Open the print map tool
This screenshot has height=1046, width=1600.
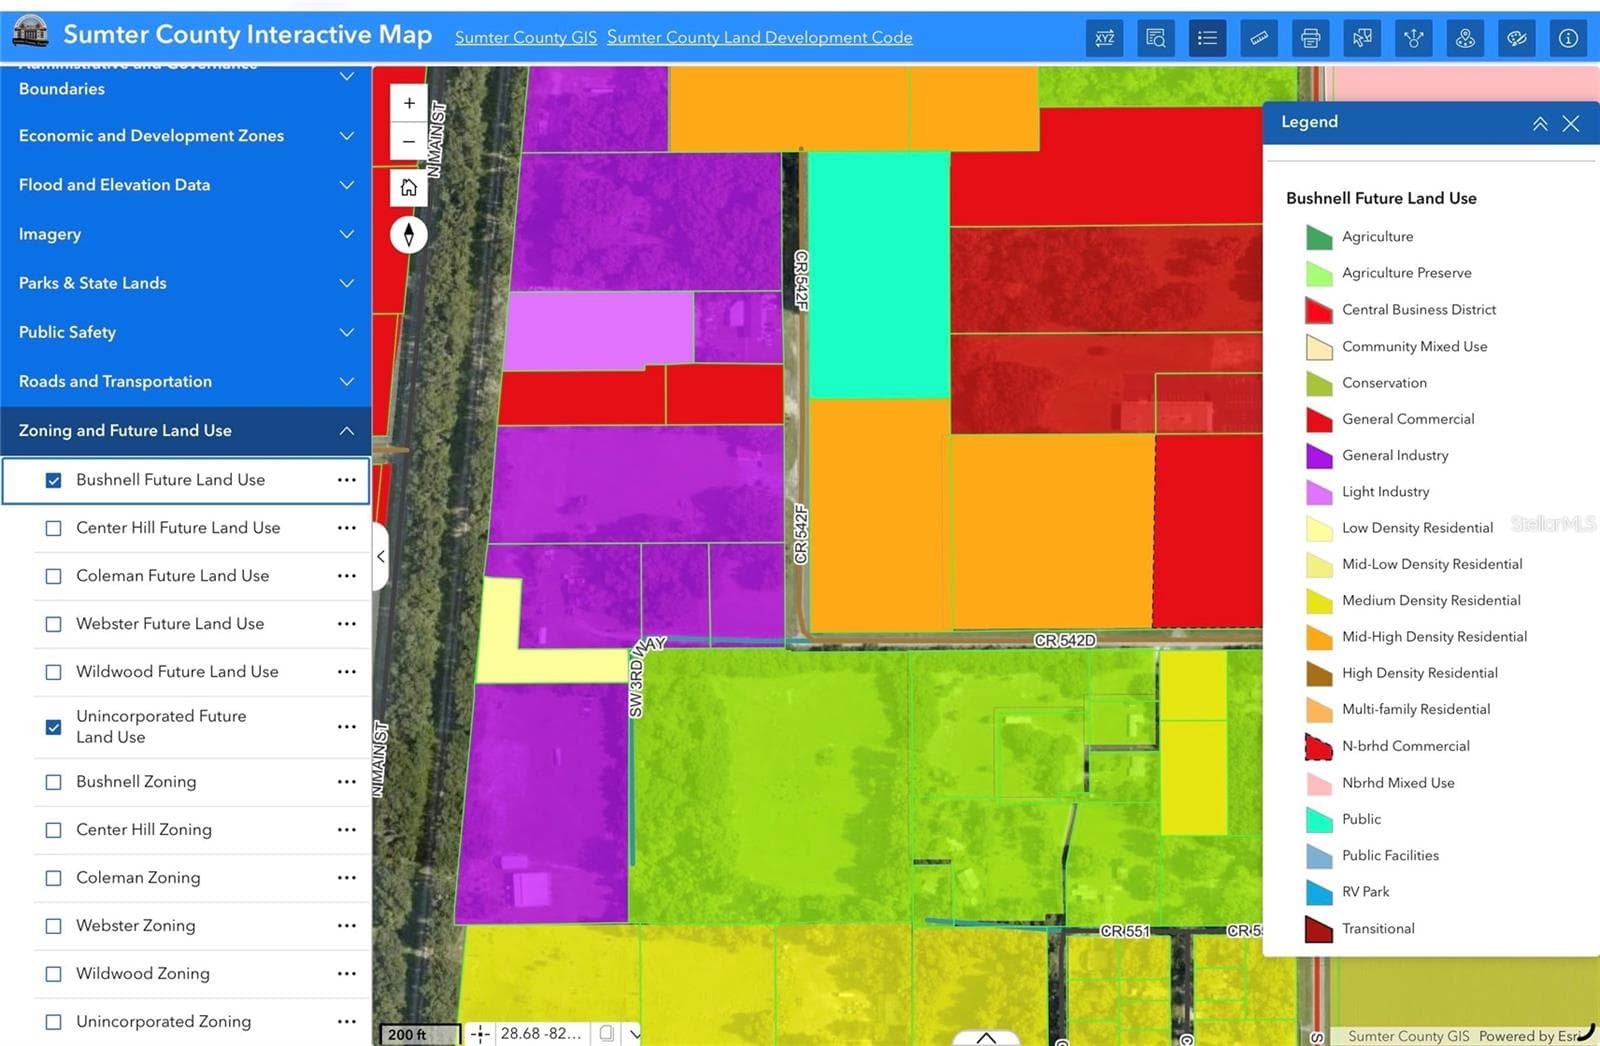tap(1310, 38)
